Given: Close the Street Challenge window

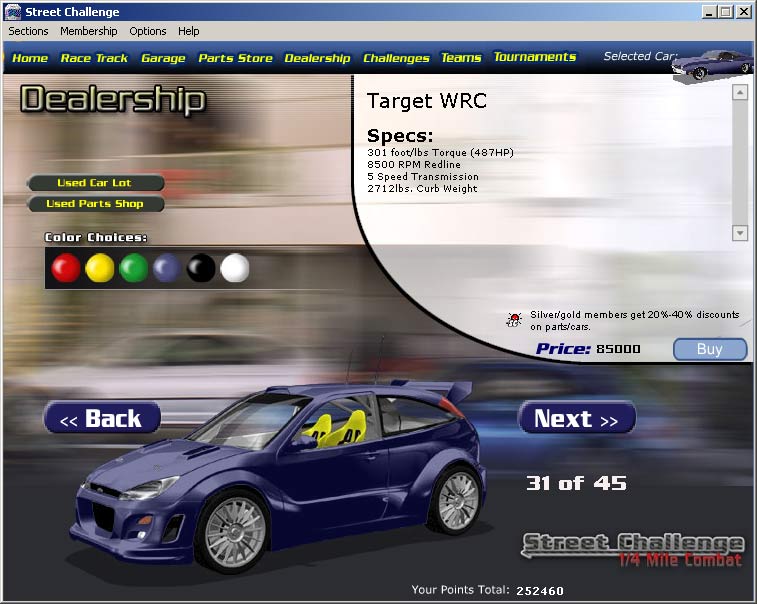Looking at the screenshot, I should click(x=743, y=12).
